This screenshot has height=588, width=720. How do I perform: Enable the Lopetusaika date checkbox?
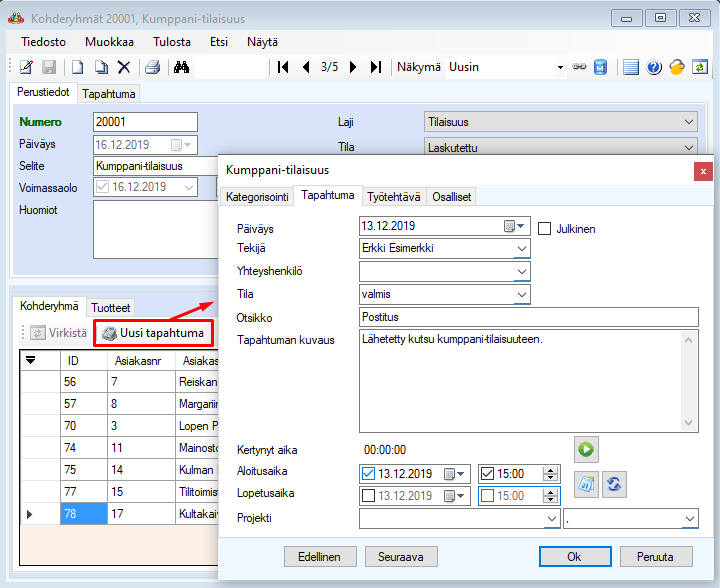click(x=368, y=496)
